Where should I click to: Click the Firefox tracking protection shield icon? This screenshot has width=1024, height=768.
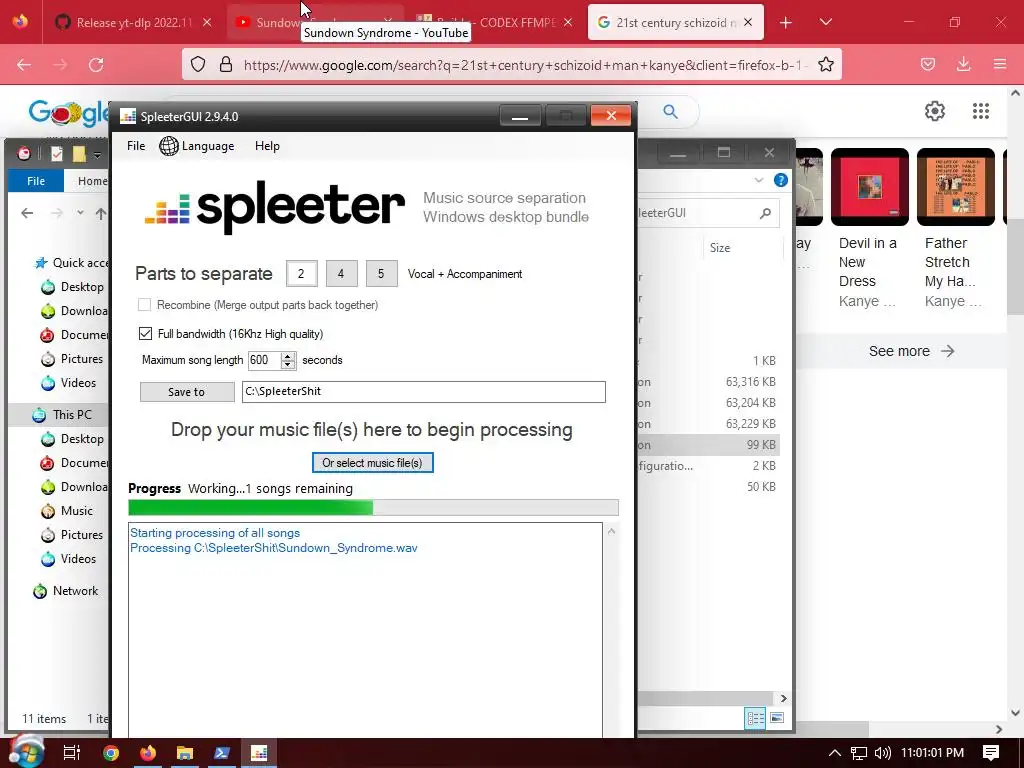(x=198, y=64)
